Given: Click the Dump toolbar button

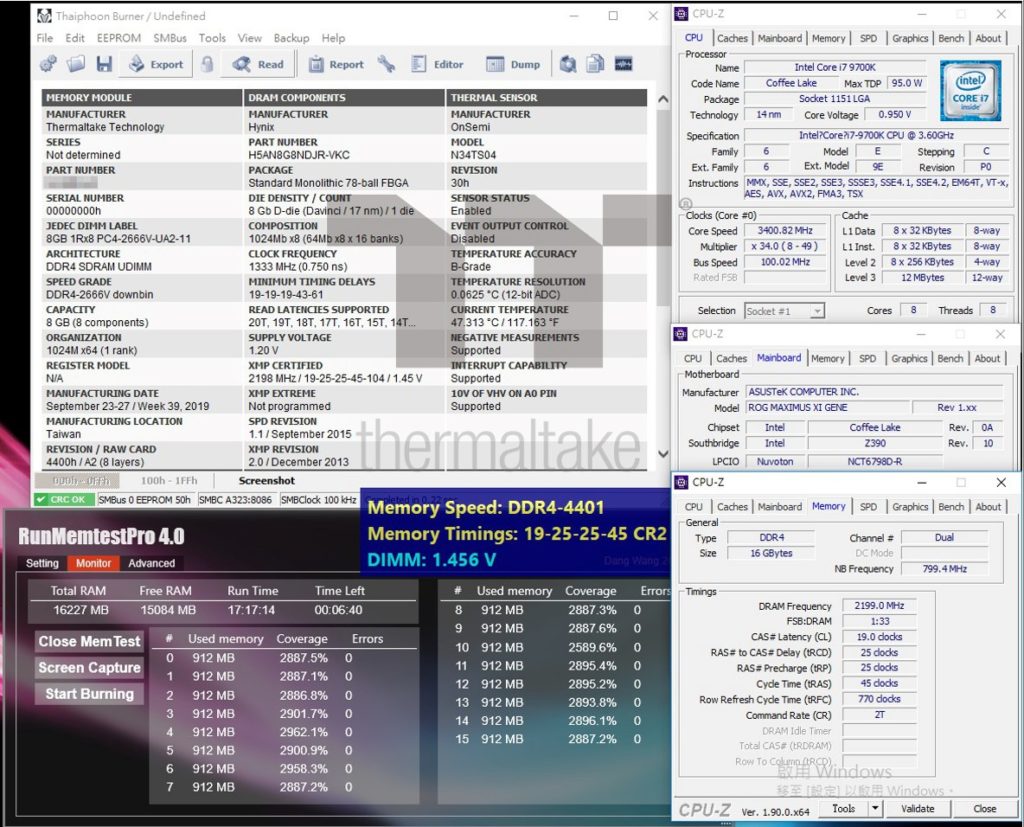Looking at the screenshot, I should (513, 64).
